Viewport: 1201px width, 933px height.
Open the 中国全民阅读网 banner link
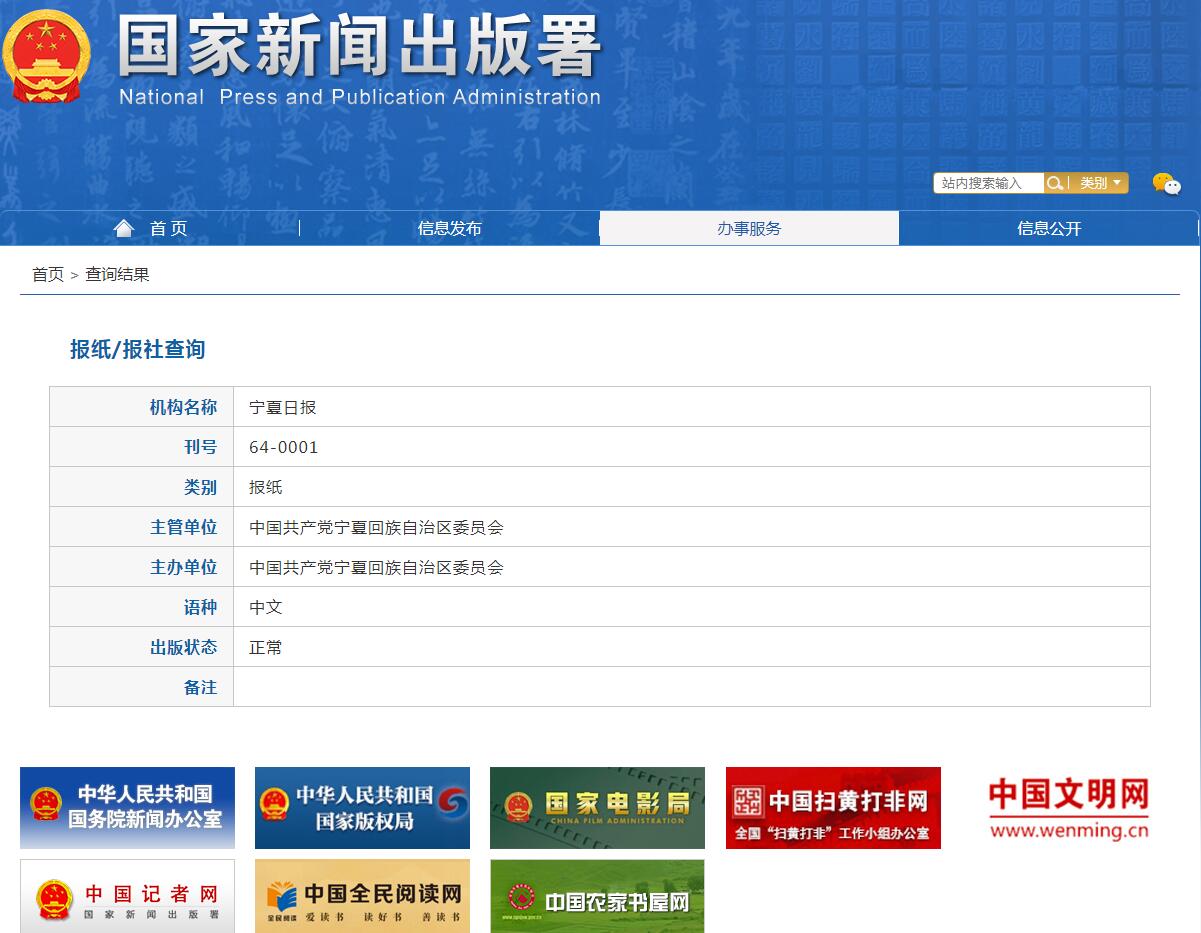point(362,896)
